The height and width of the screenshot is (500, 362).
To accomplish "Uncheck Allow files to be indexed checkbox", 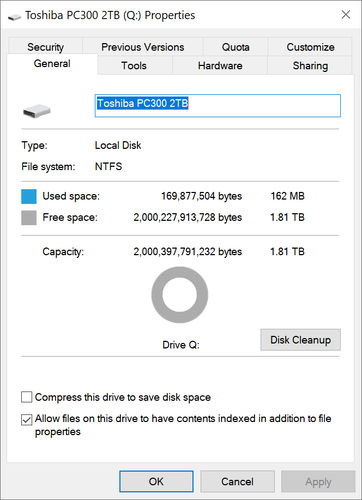I will pos(26,420).
